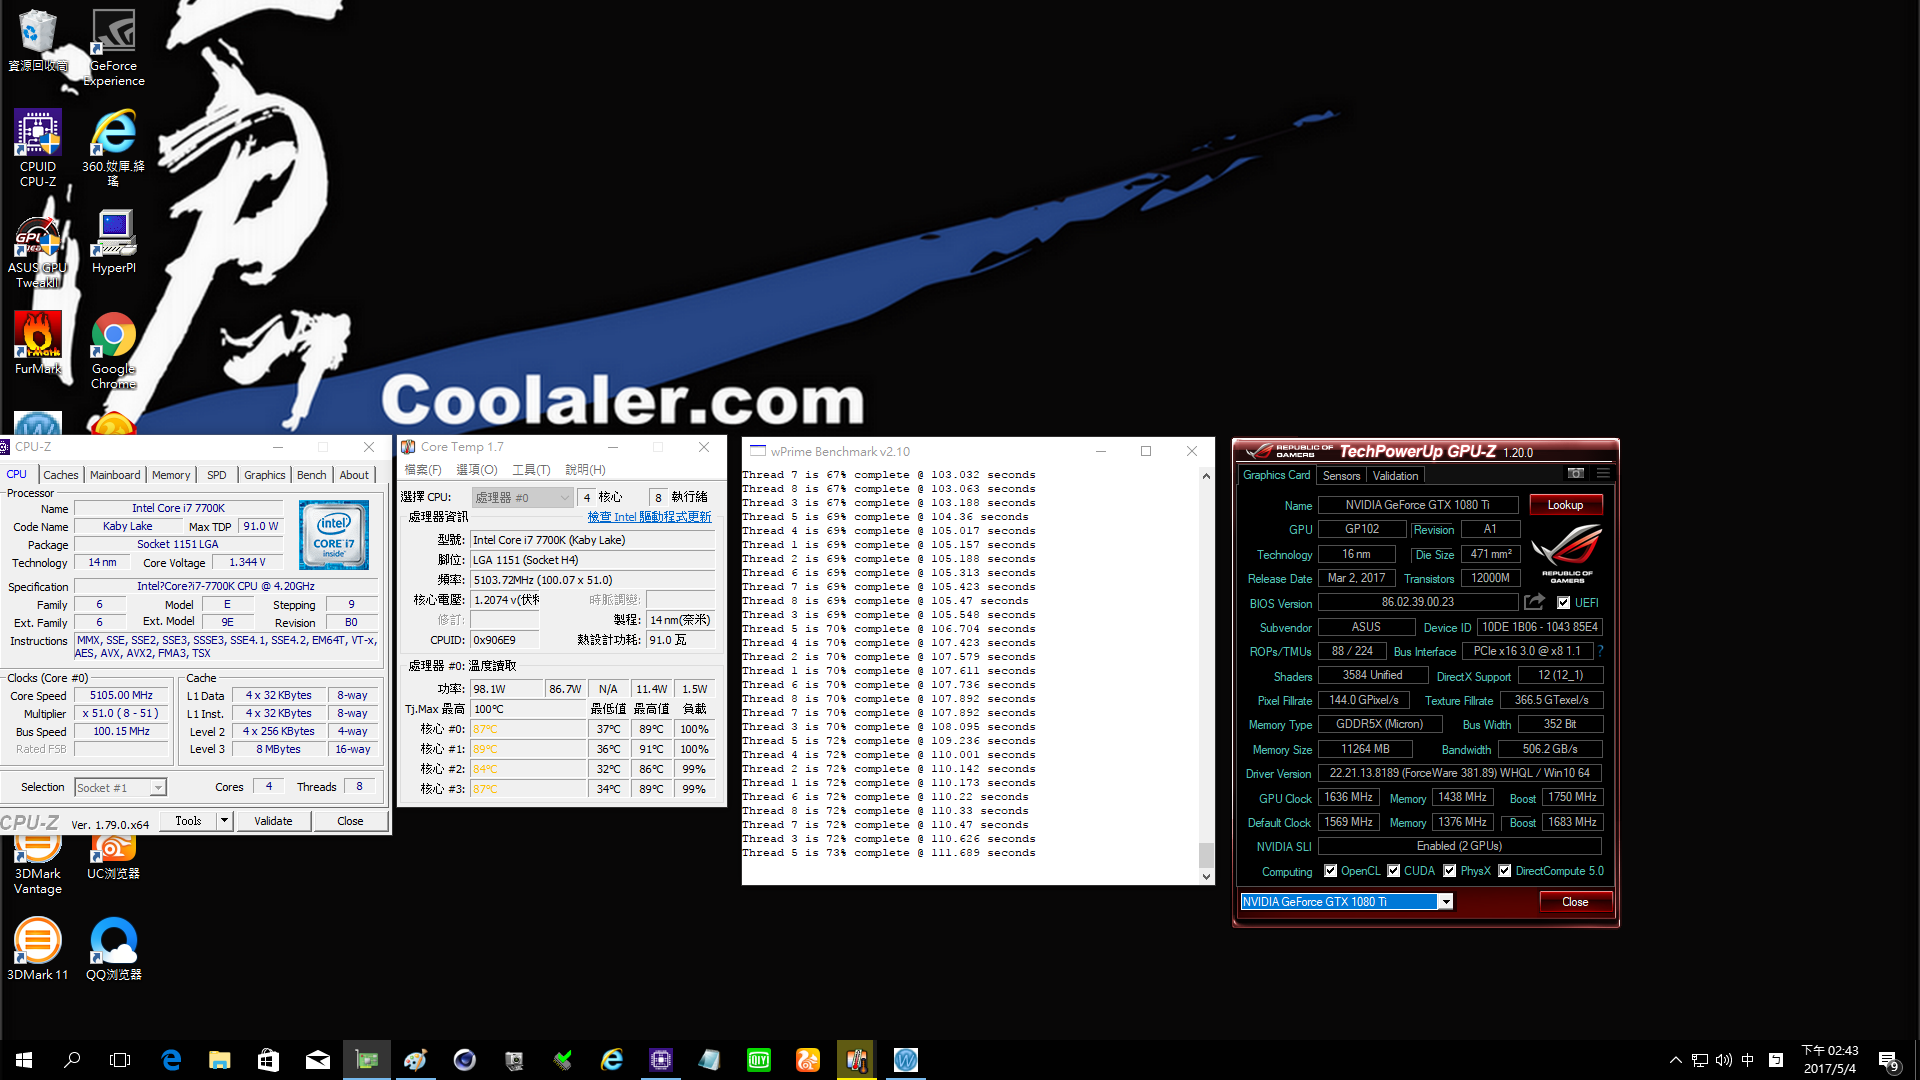The height and width of the screenshot is (1080, 1920).
Task: Switch to GPU-Z via its taskbar icon
Action: (x=367, y=1060)
